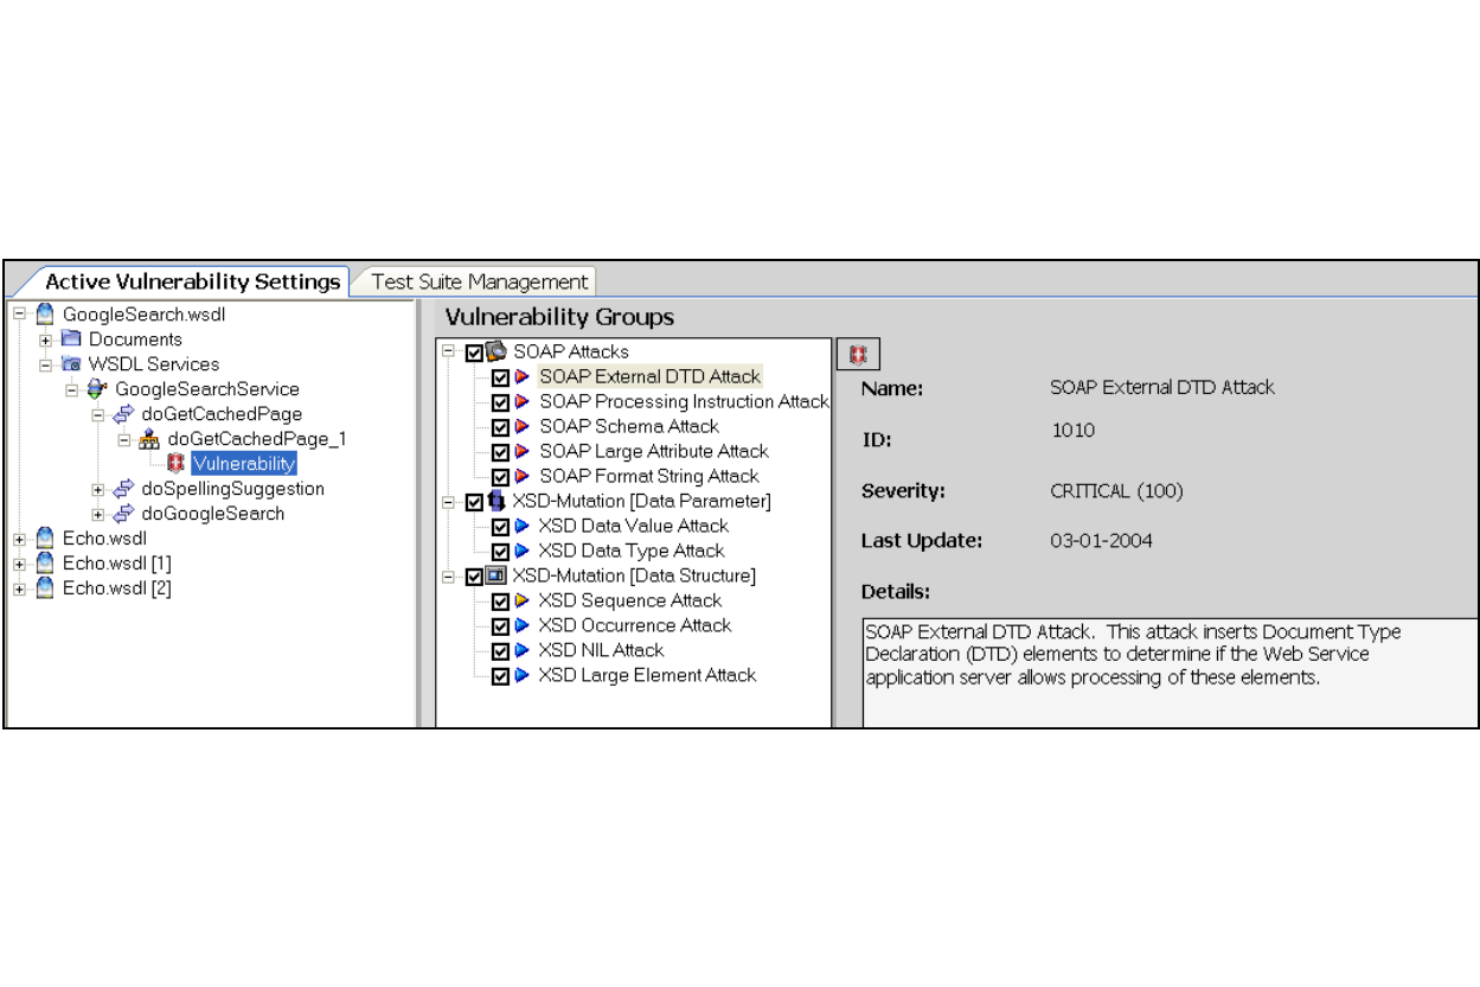1480x987 pixels.
Task: Uncheck the XSD Data Type Attack checkbox
Action: [x=501, y=552]
